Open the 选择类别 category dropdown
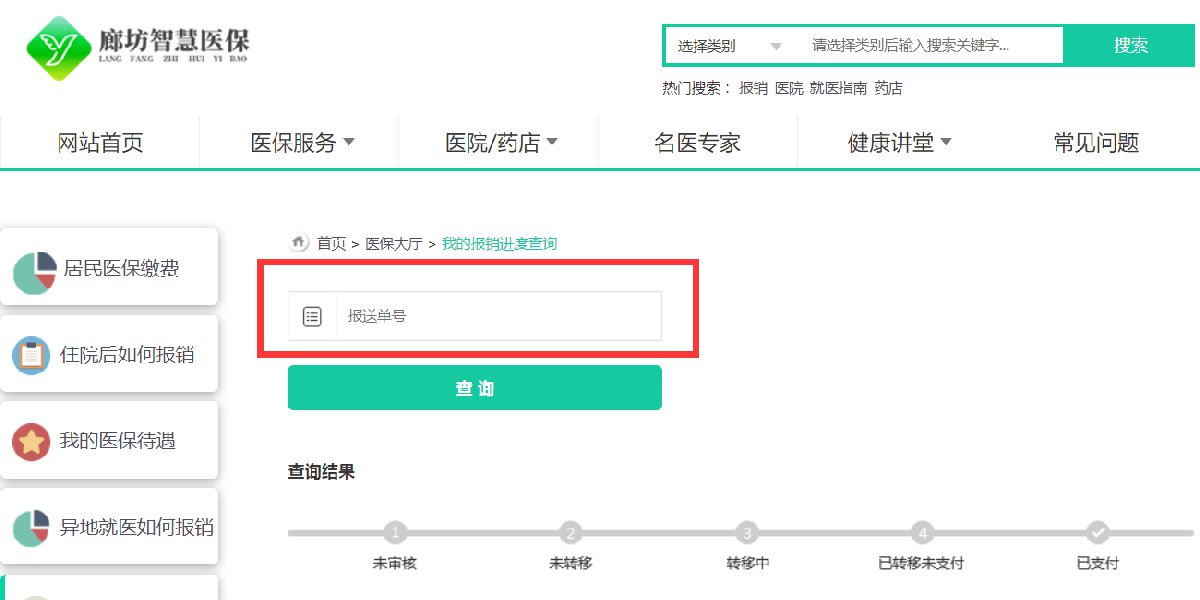The height and width of the screenshot is (600, 1200). 730,46
